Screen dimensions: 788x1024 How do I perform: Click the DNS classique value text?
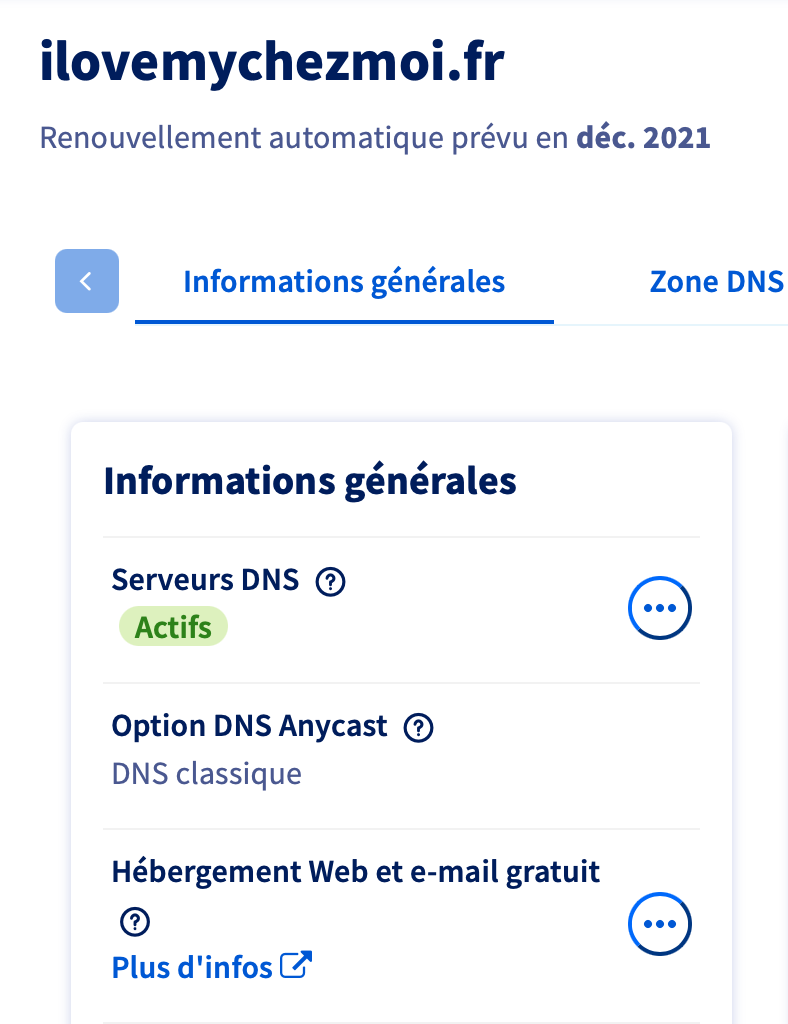pyautogui.click(x=206, y=774)
